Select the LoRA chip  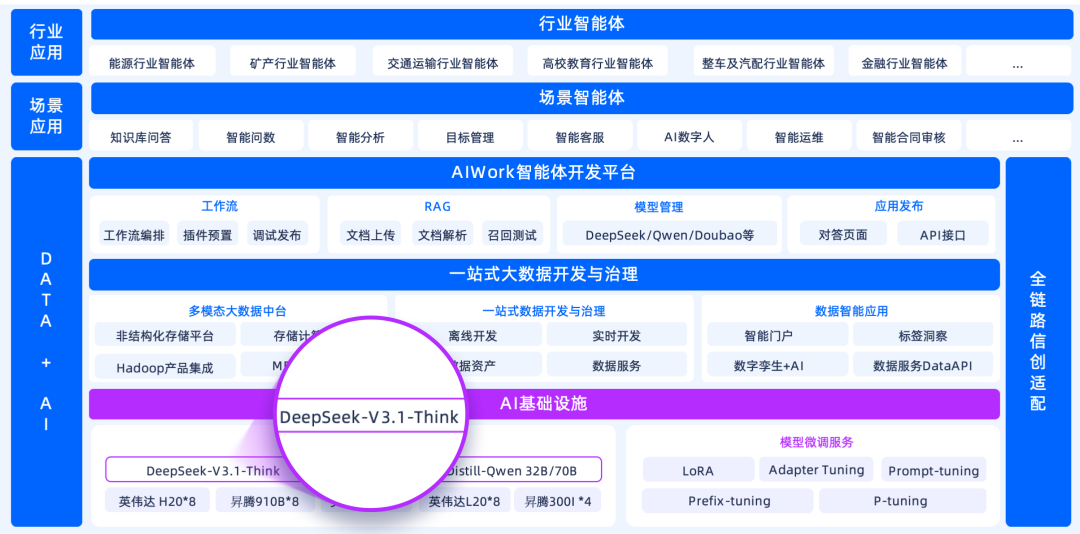698,471
